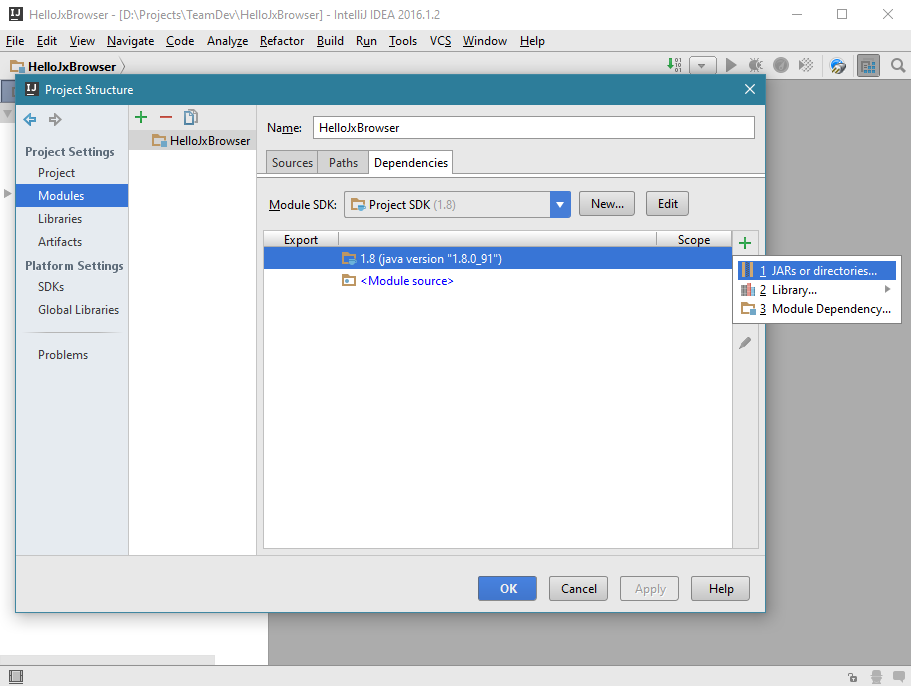Open the Module SDK dropdown arrow

tap(560, 205)
